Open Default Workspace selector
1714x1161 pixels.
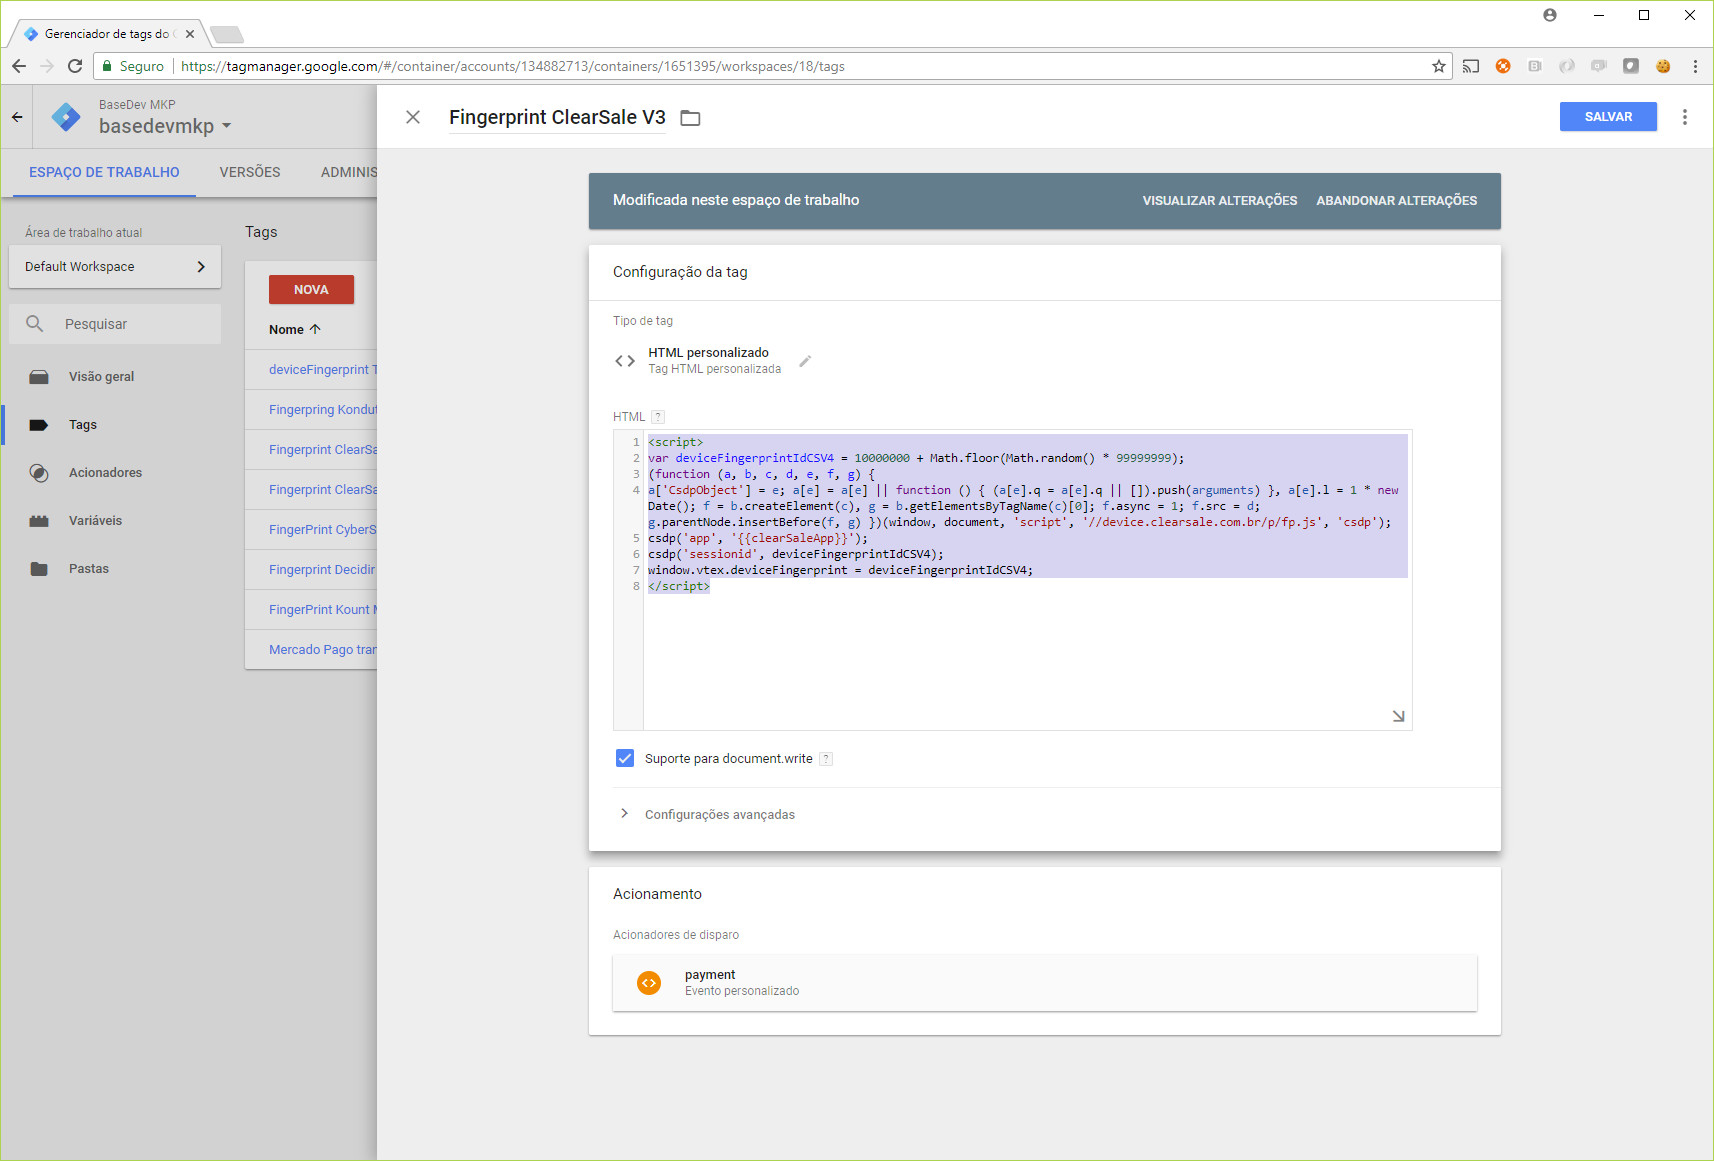pos(113,266)
